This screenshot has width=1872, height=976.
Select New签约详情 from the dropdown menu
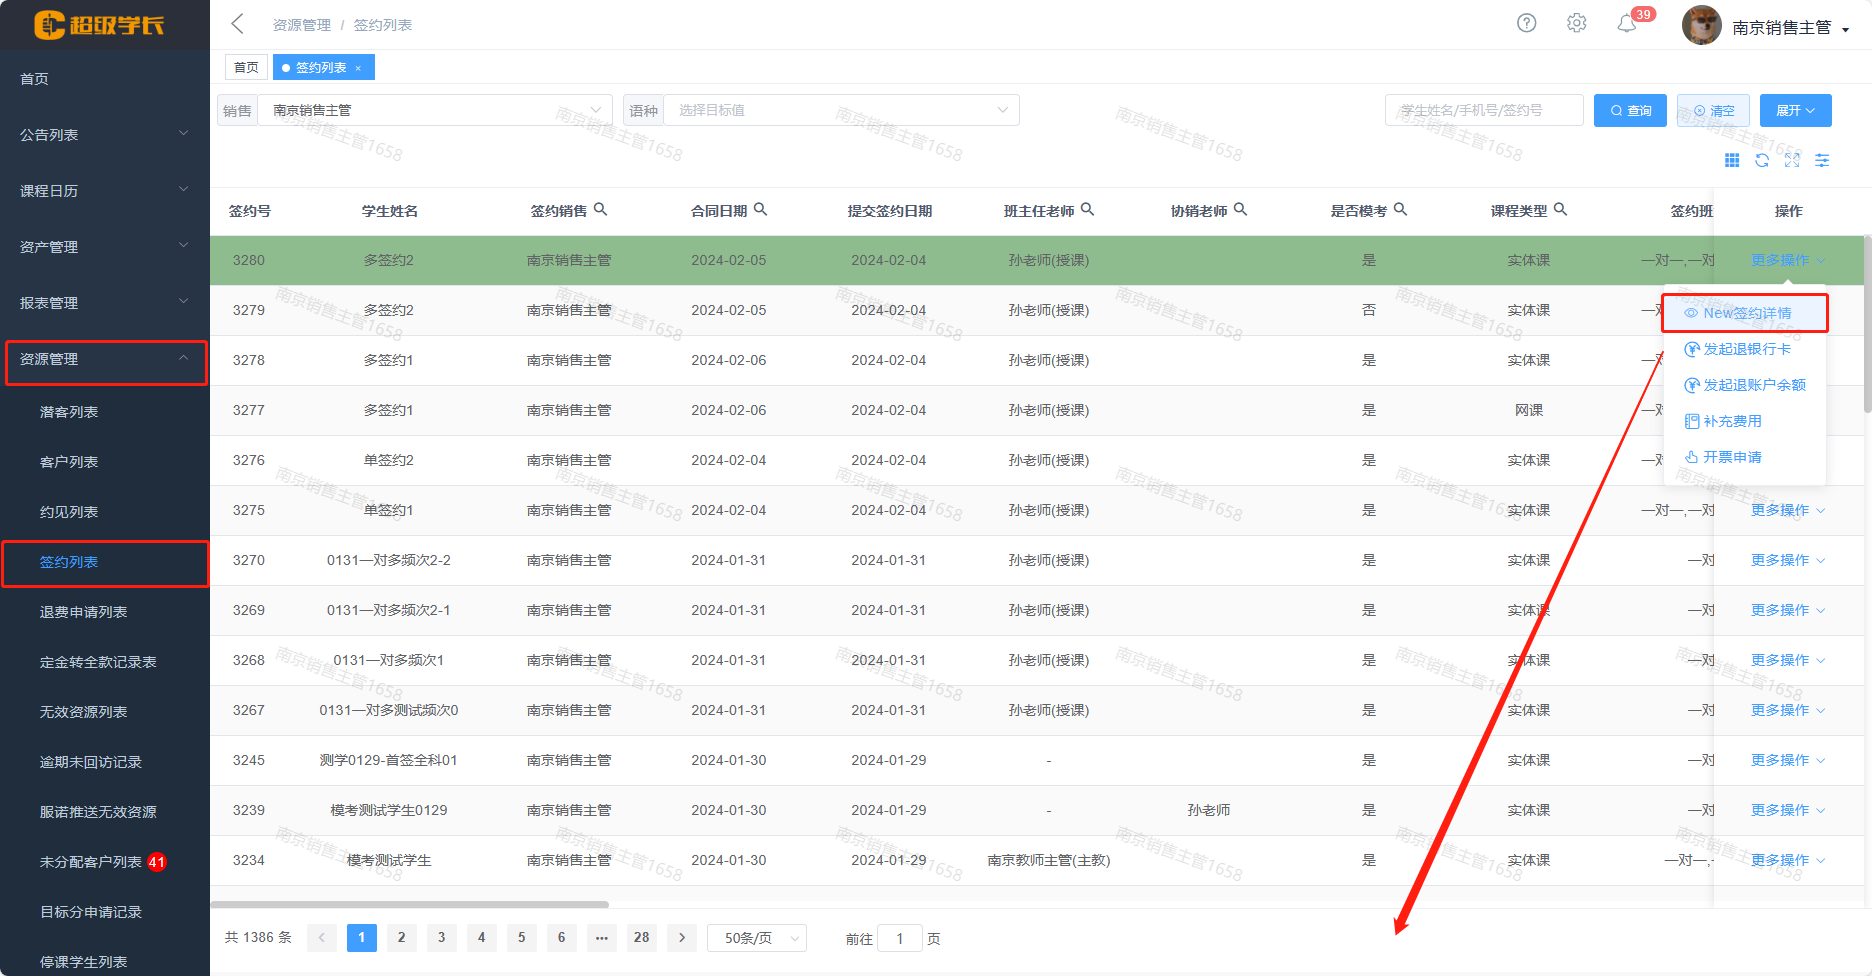coord(1746,313)
